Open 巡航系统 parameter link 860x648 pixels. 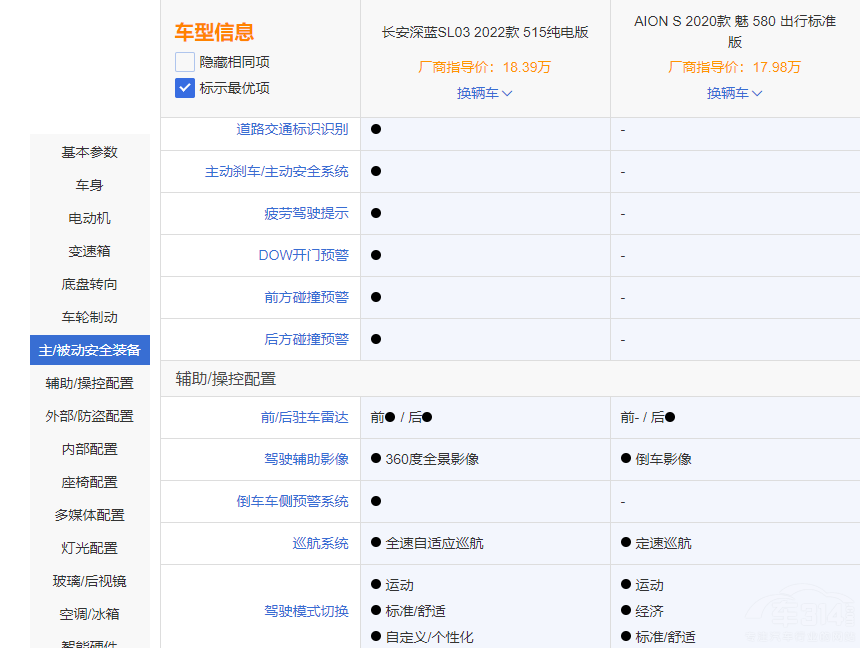click(x=320, y=543)
